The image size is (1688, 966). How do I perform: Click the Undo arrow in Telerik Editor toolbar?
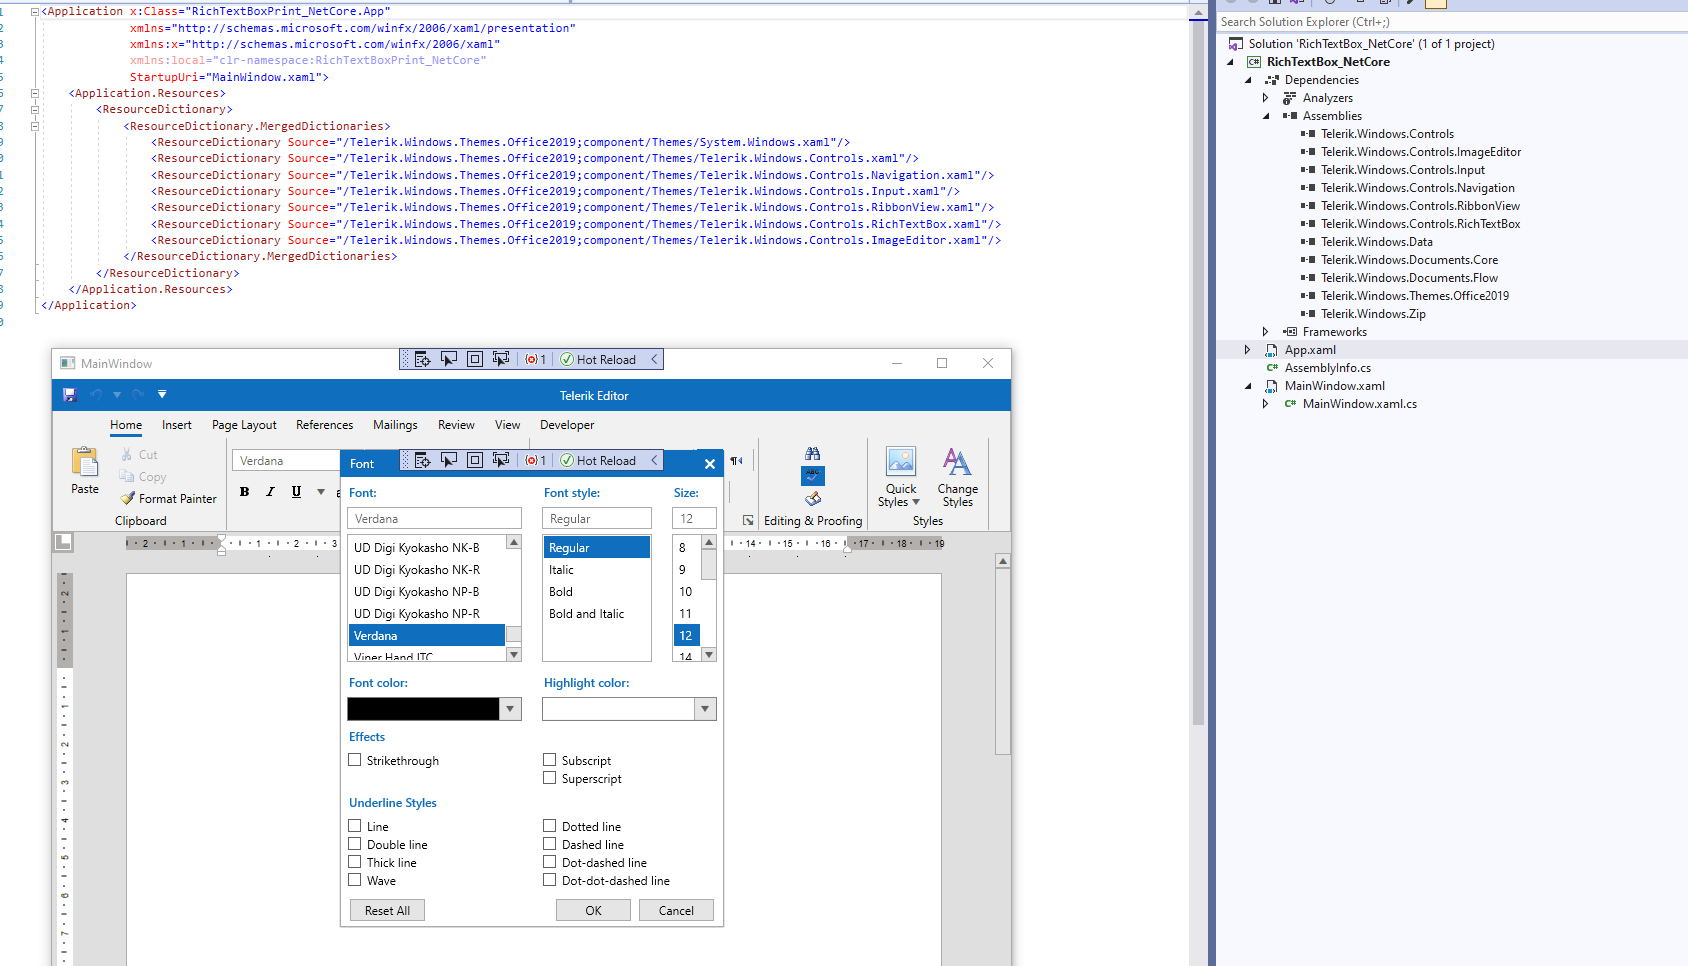coord(96,395)
